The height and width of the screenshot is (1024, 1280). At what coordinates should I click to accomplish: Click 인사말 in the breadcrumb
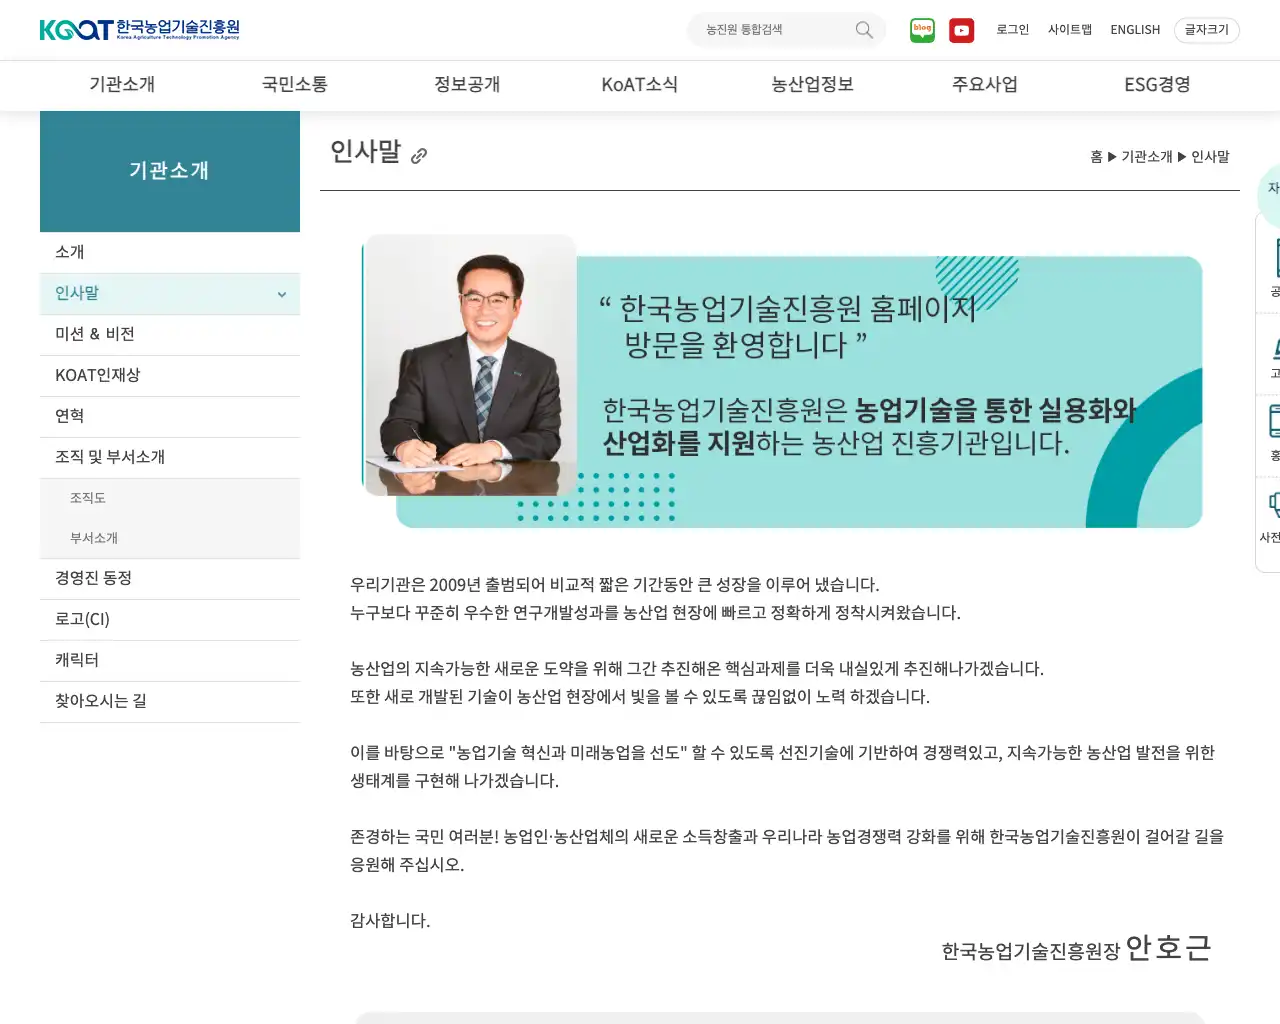[1210, 157]
